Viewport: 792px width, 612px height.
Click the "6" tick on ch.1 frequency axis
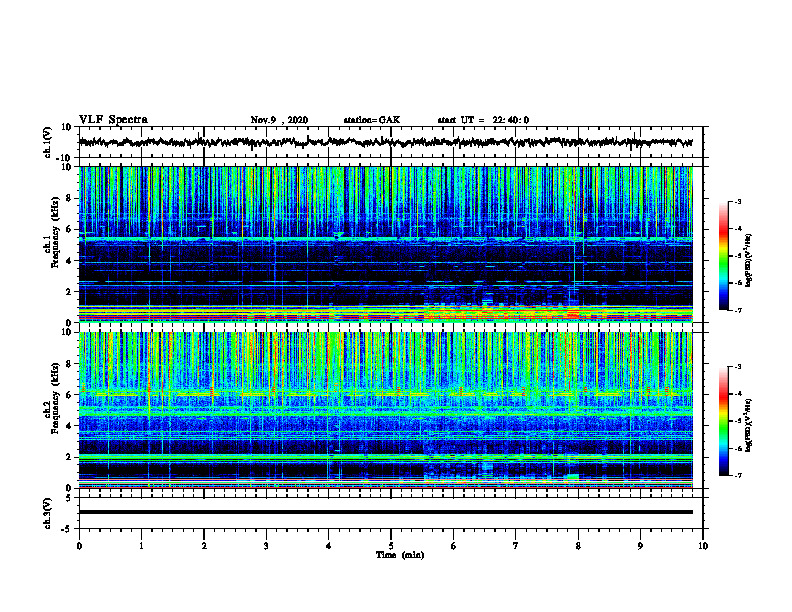tap(69, 229)
